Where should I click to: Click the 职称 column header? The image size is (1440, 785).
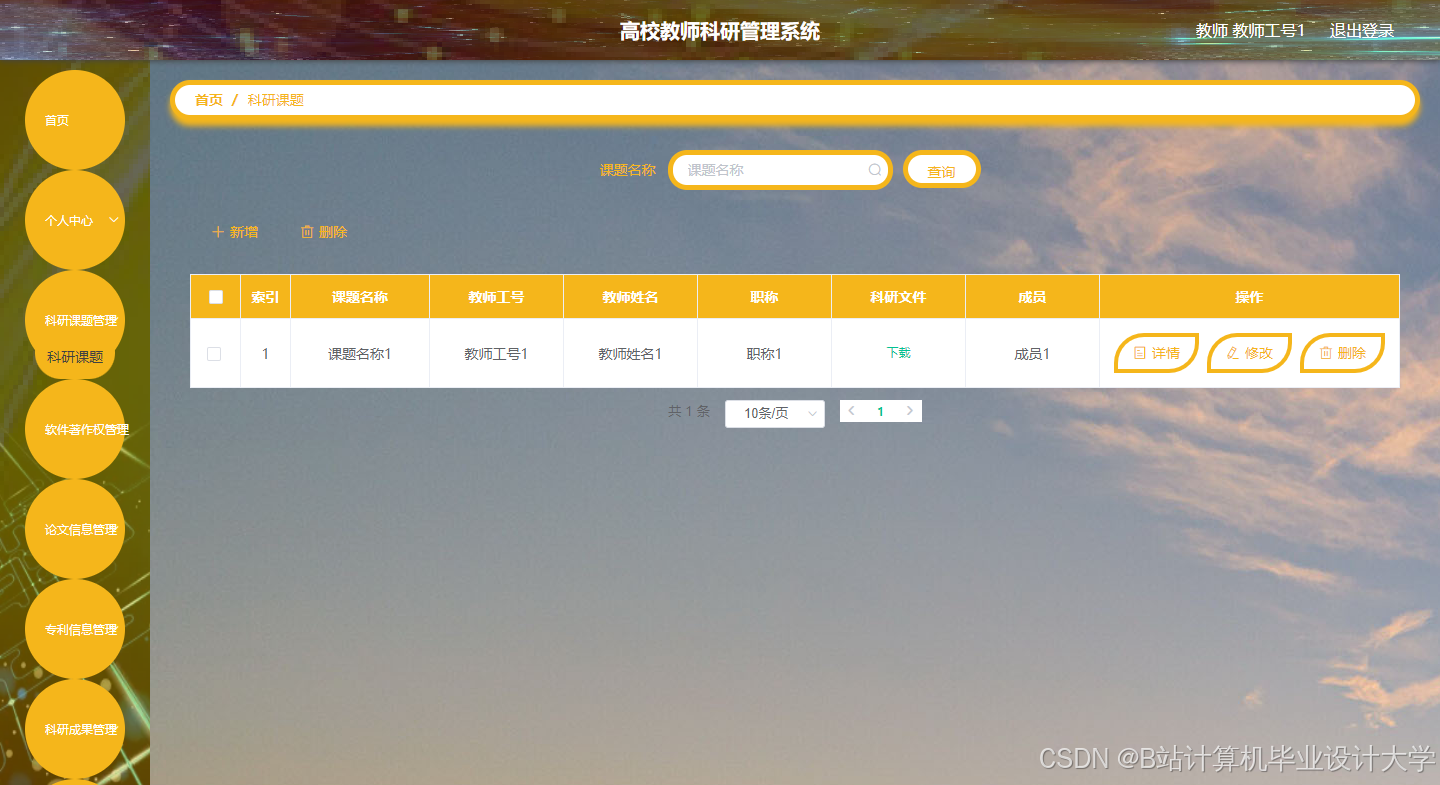764,297
